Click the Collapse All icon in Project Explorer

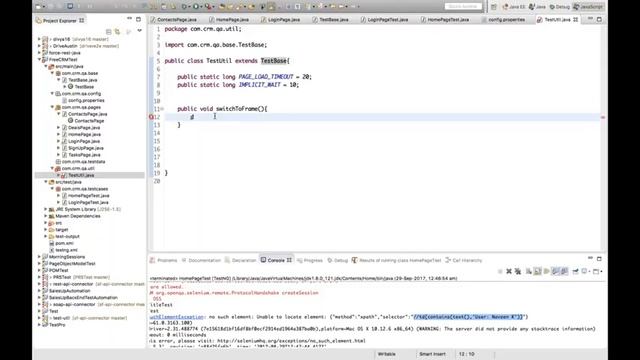point(109,31)
